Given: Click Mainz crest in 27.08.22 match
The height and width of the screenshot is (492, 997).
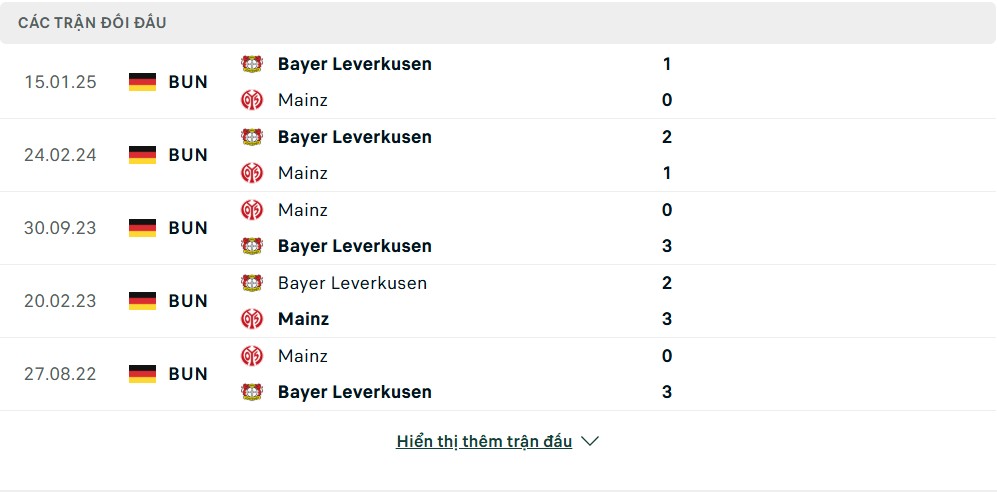Looking at the screenshot, I should pos(252,355).
